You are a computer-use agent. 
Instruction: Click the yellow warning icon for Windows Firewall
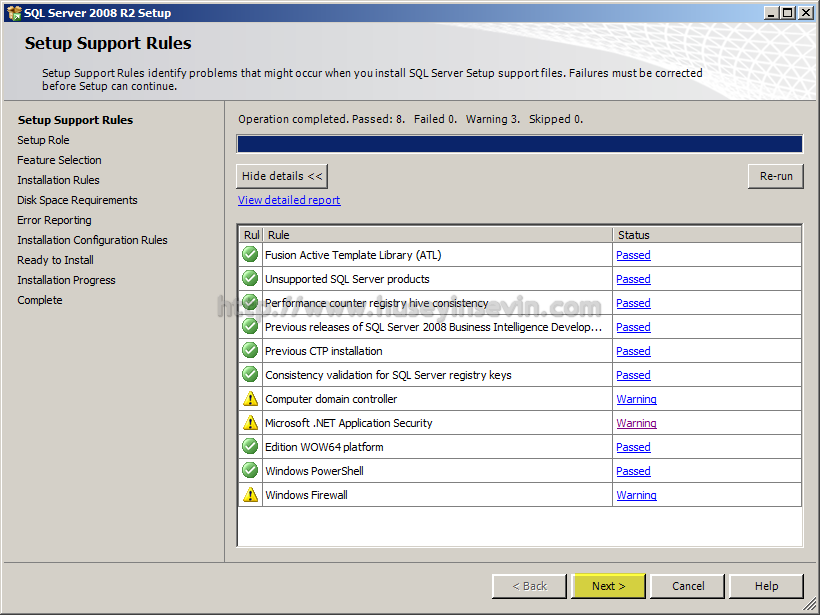tap(250, 495)
